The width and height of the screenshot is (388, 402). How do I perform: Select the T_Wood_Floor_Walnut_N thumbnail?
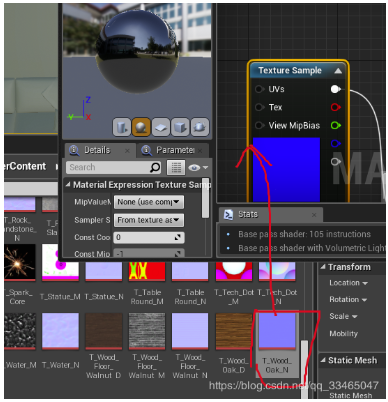pyautogui.click(x=190, y=331)
